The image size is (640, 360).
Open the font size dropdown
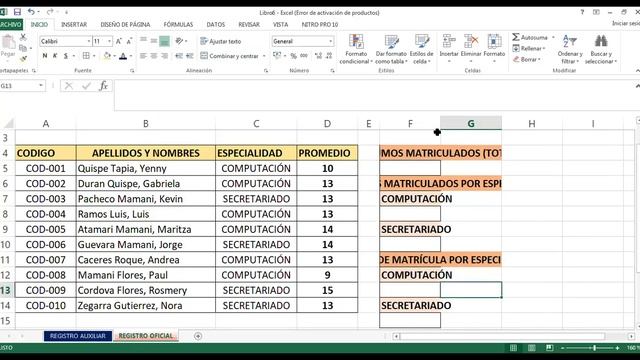pyautogui.click(x=109, y=41)
